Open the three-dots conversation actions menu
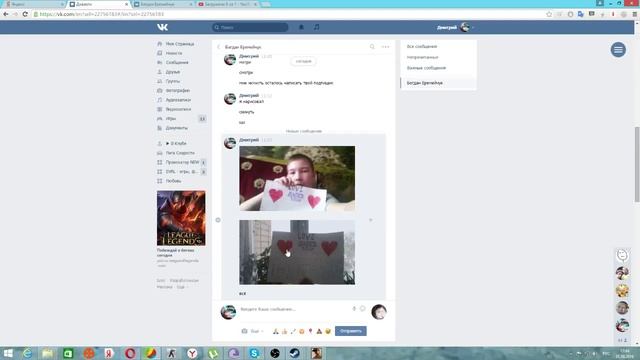The image size is (640, 360). click(385, 47)
